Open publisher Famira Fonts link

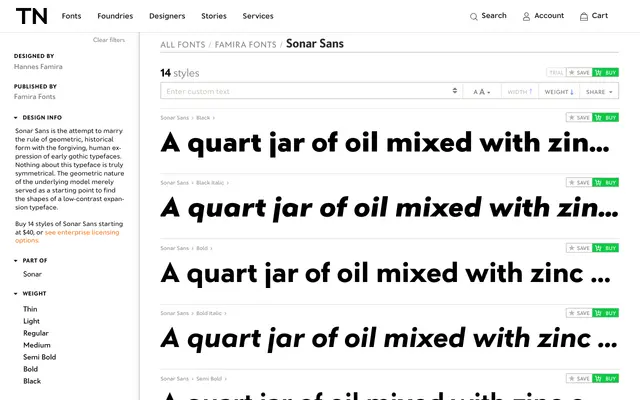click(34, 97)
